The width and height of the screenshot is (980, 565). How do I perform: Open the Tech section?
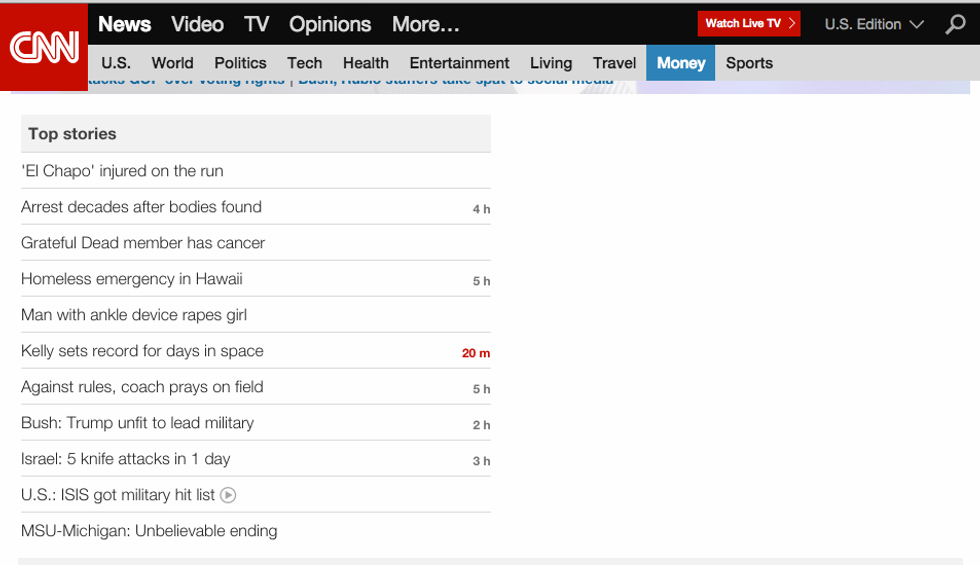click(304, 63)
